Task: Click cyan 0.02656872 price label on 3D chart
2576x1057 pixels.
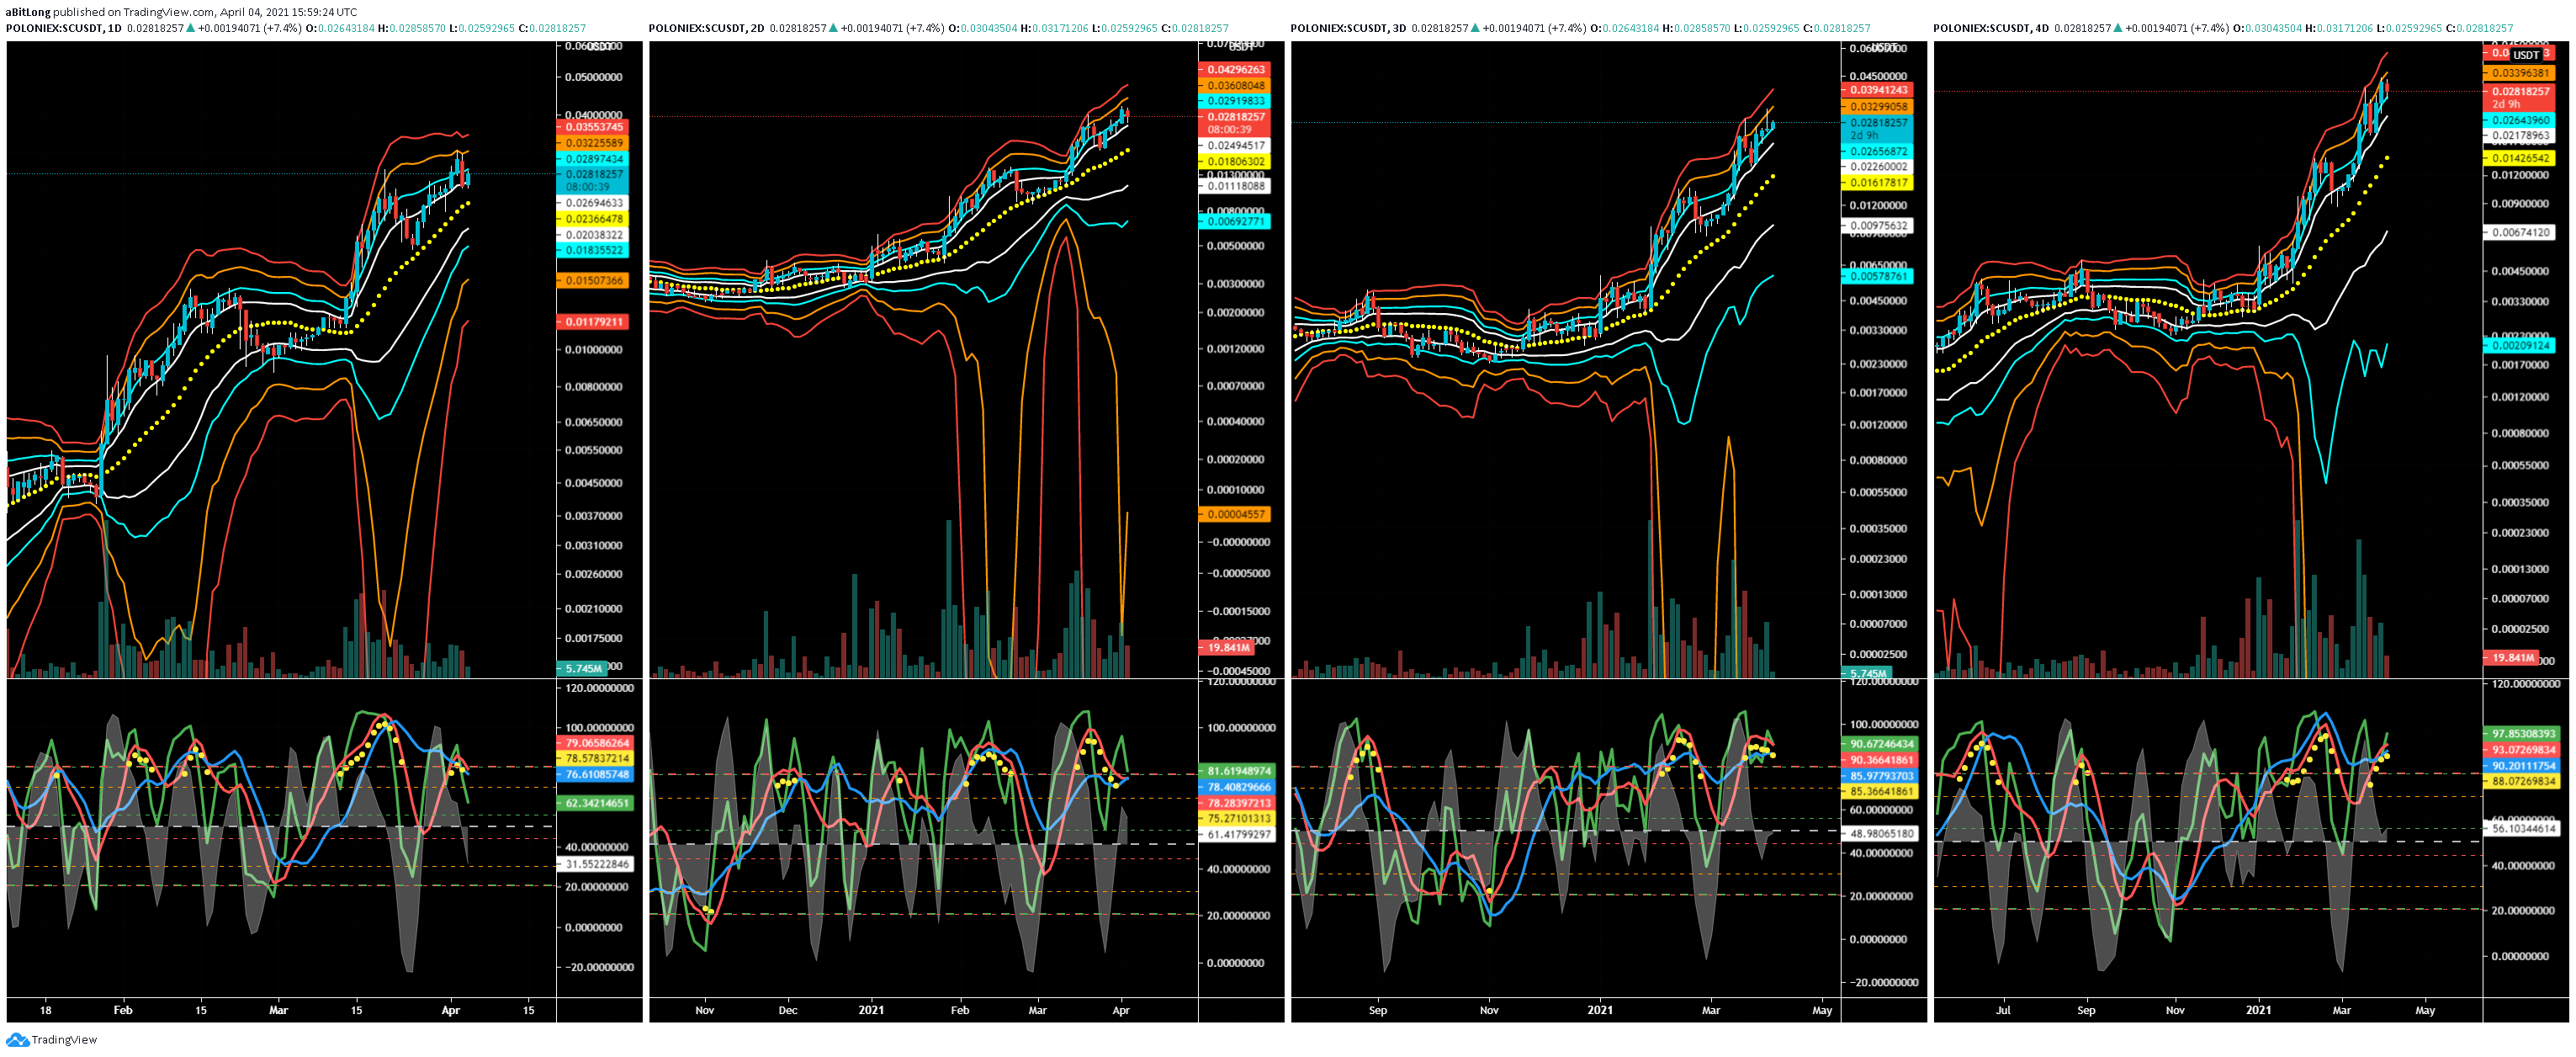Action: point(1877,151)
